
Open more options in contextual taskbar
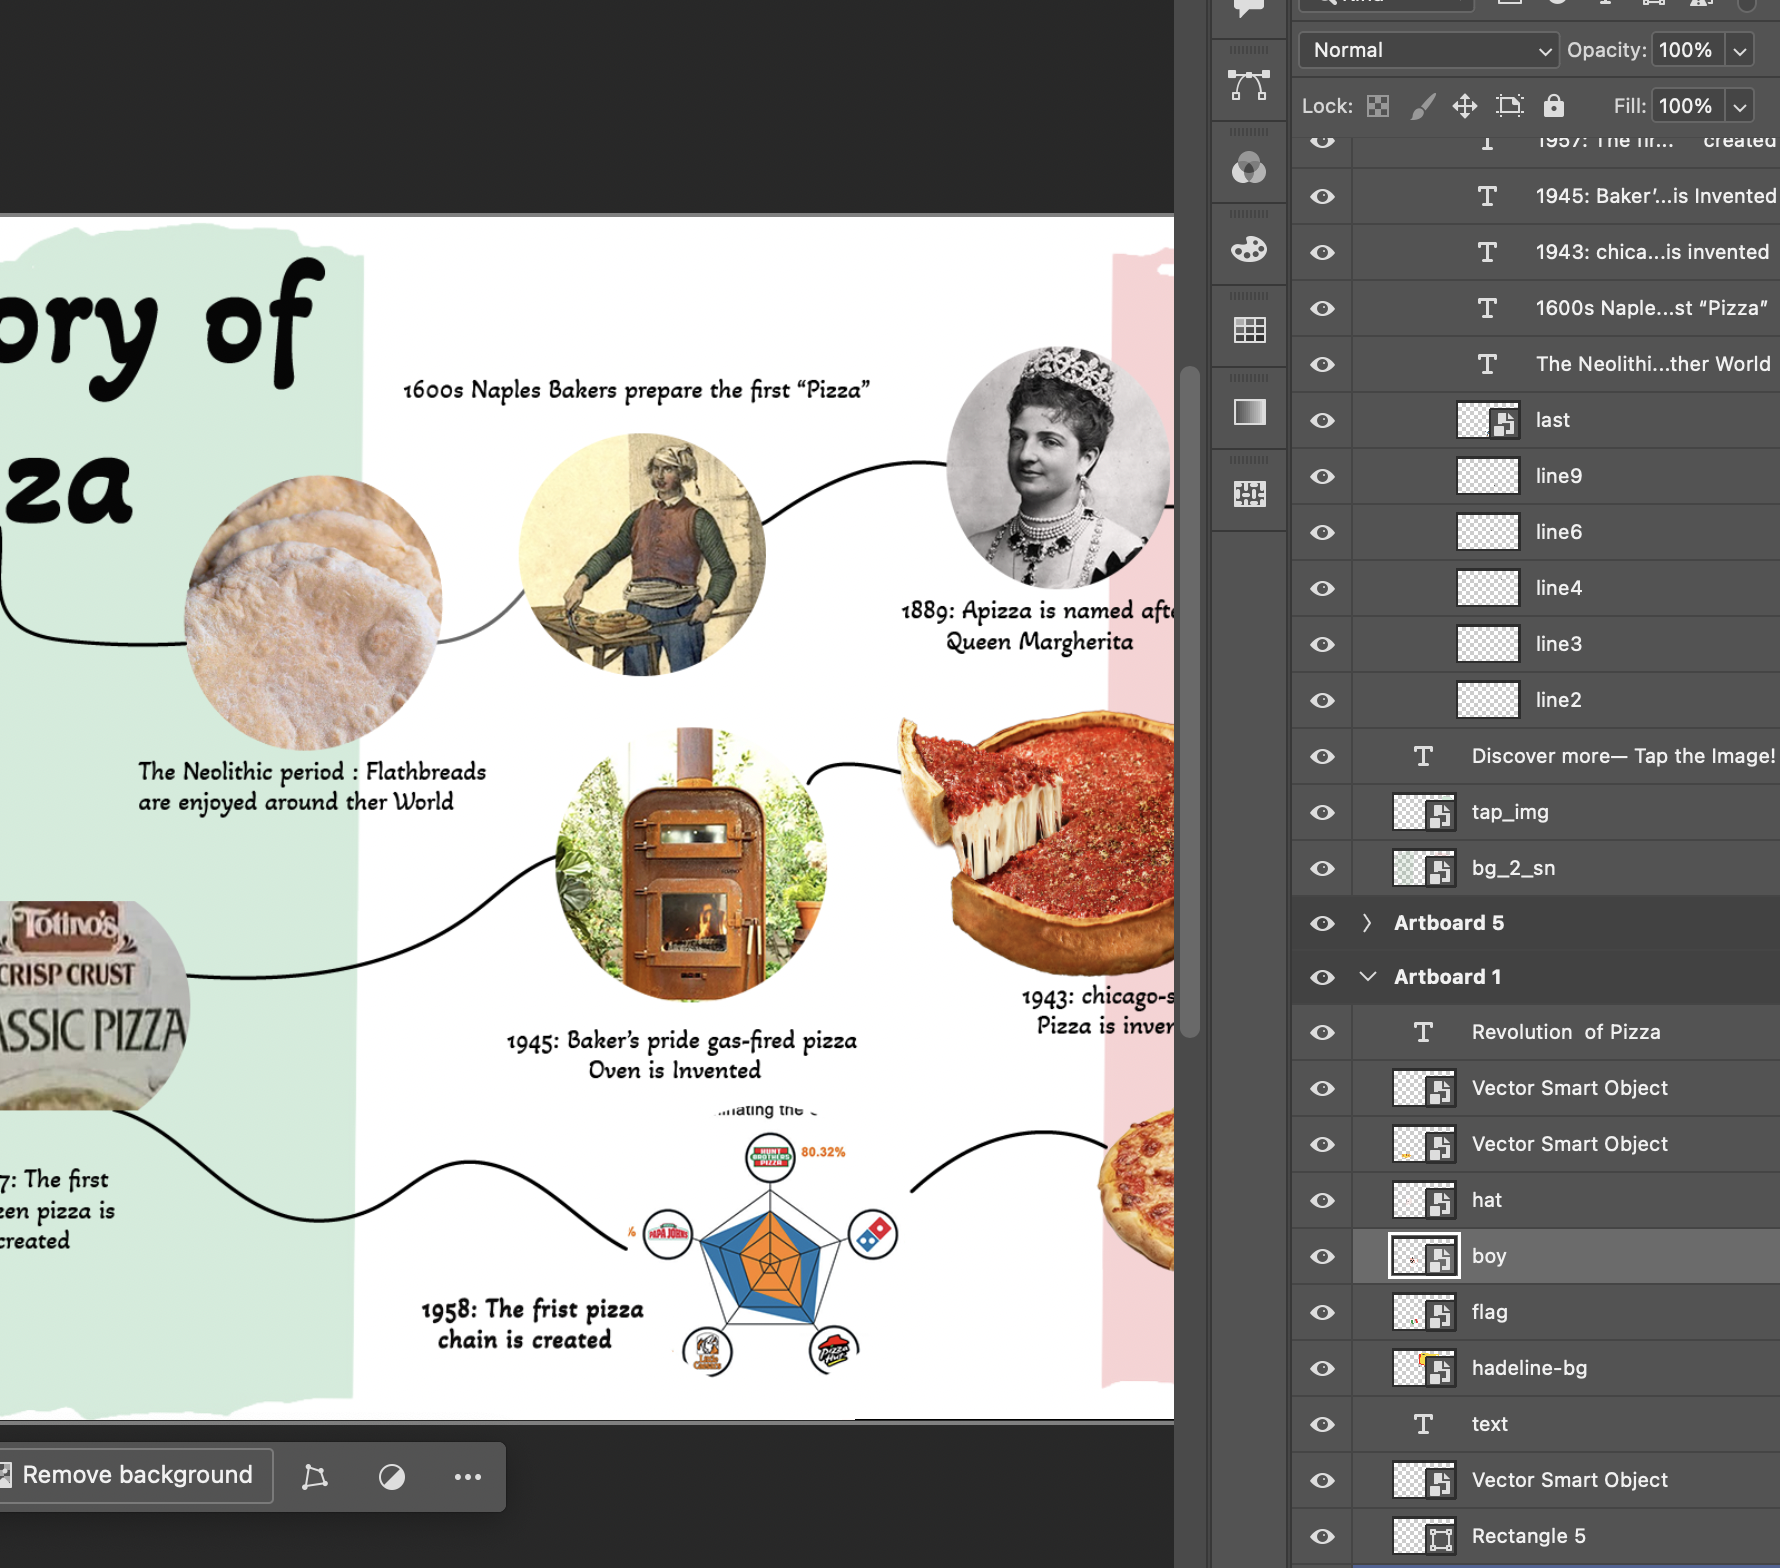[467, 1476]
